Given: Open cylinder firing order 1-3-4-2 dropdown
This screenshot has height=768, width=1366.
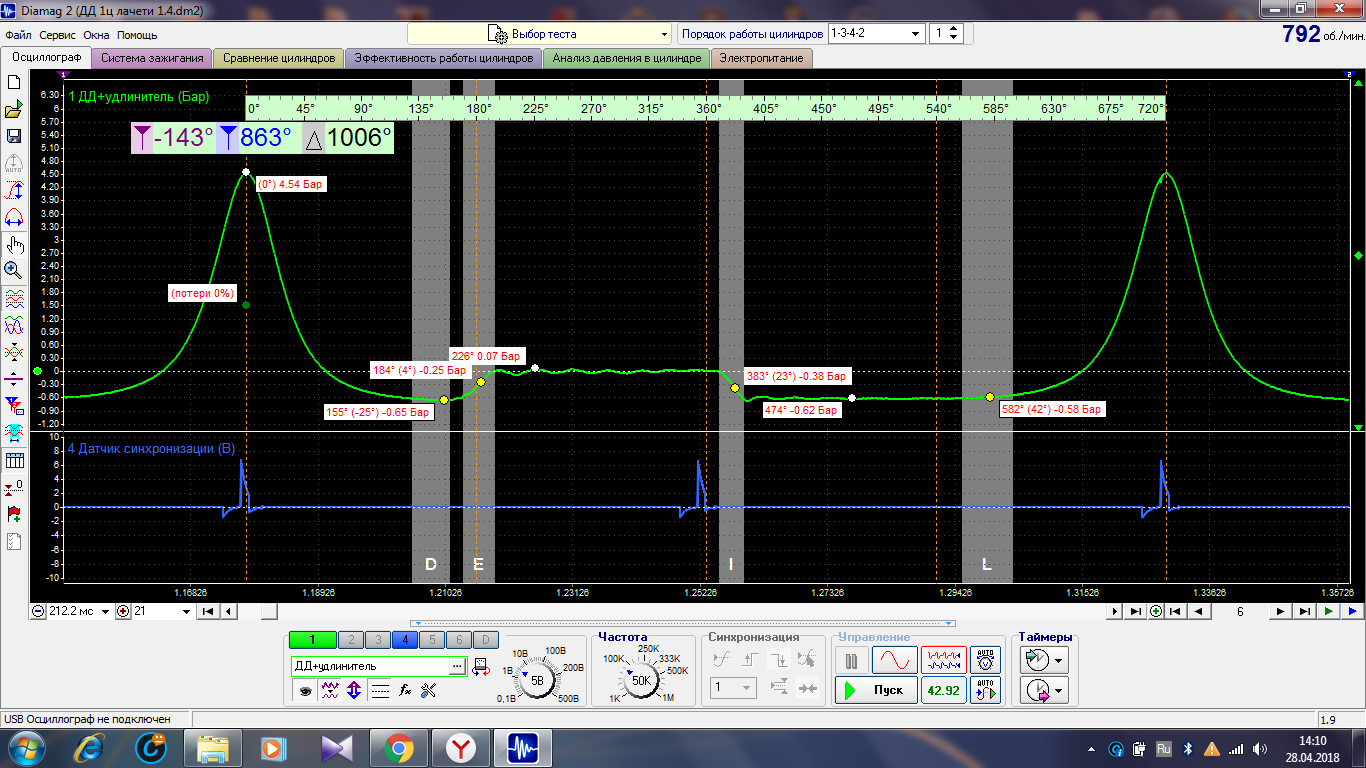Looking at the screenshot, I should (x=876, y=33).
